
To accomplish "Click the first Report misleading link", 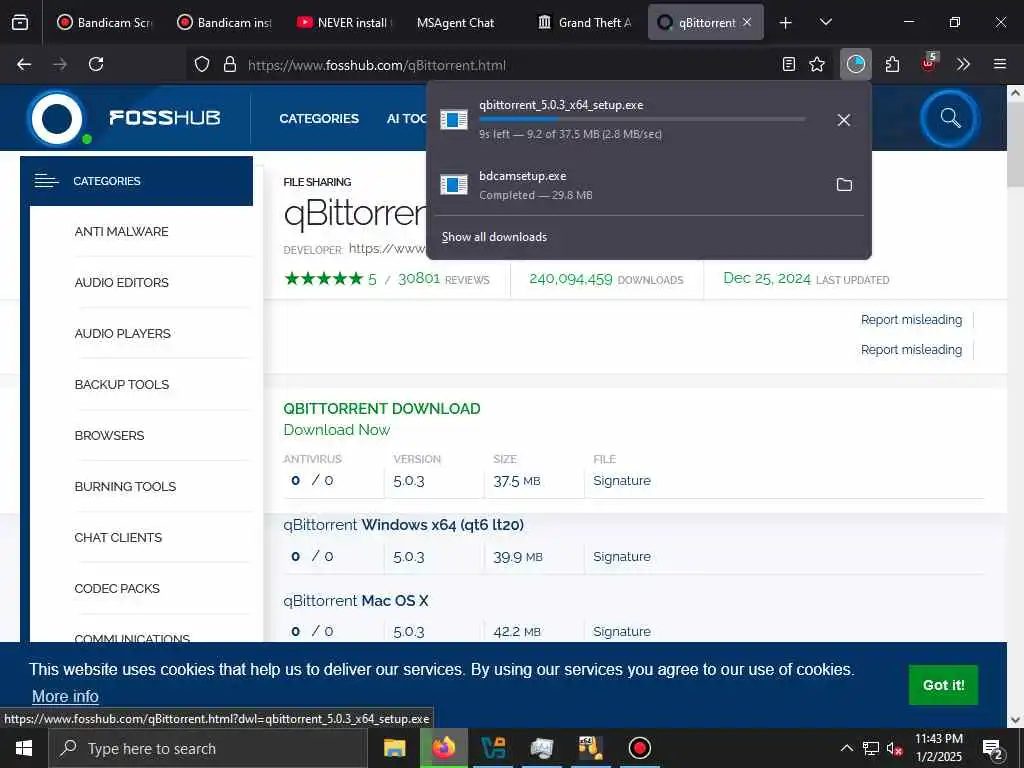I will 911,319.
